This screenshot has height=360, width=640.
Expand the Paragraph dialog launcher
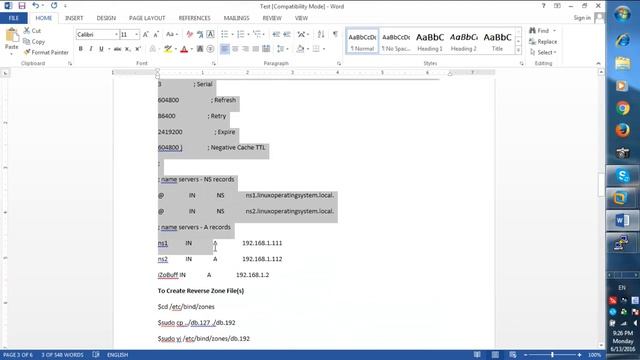click(339, 64)
